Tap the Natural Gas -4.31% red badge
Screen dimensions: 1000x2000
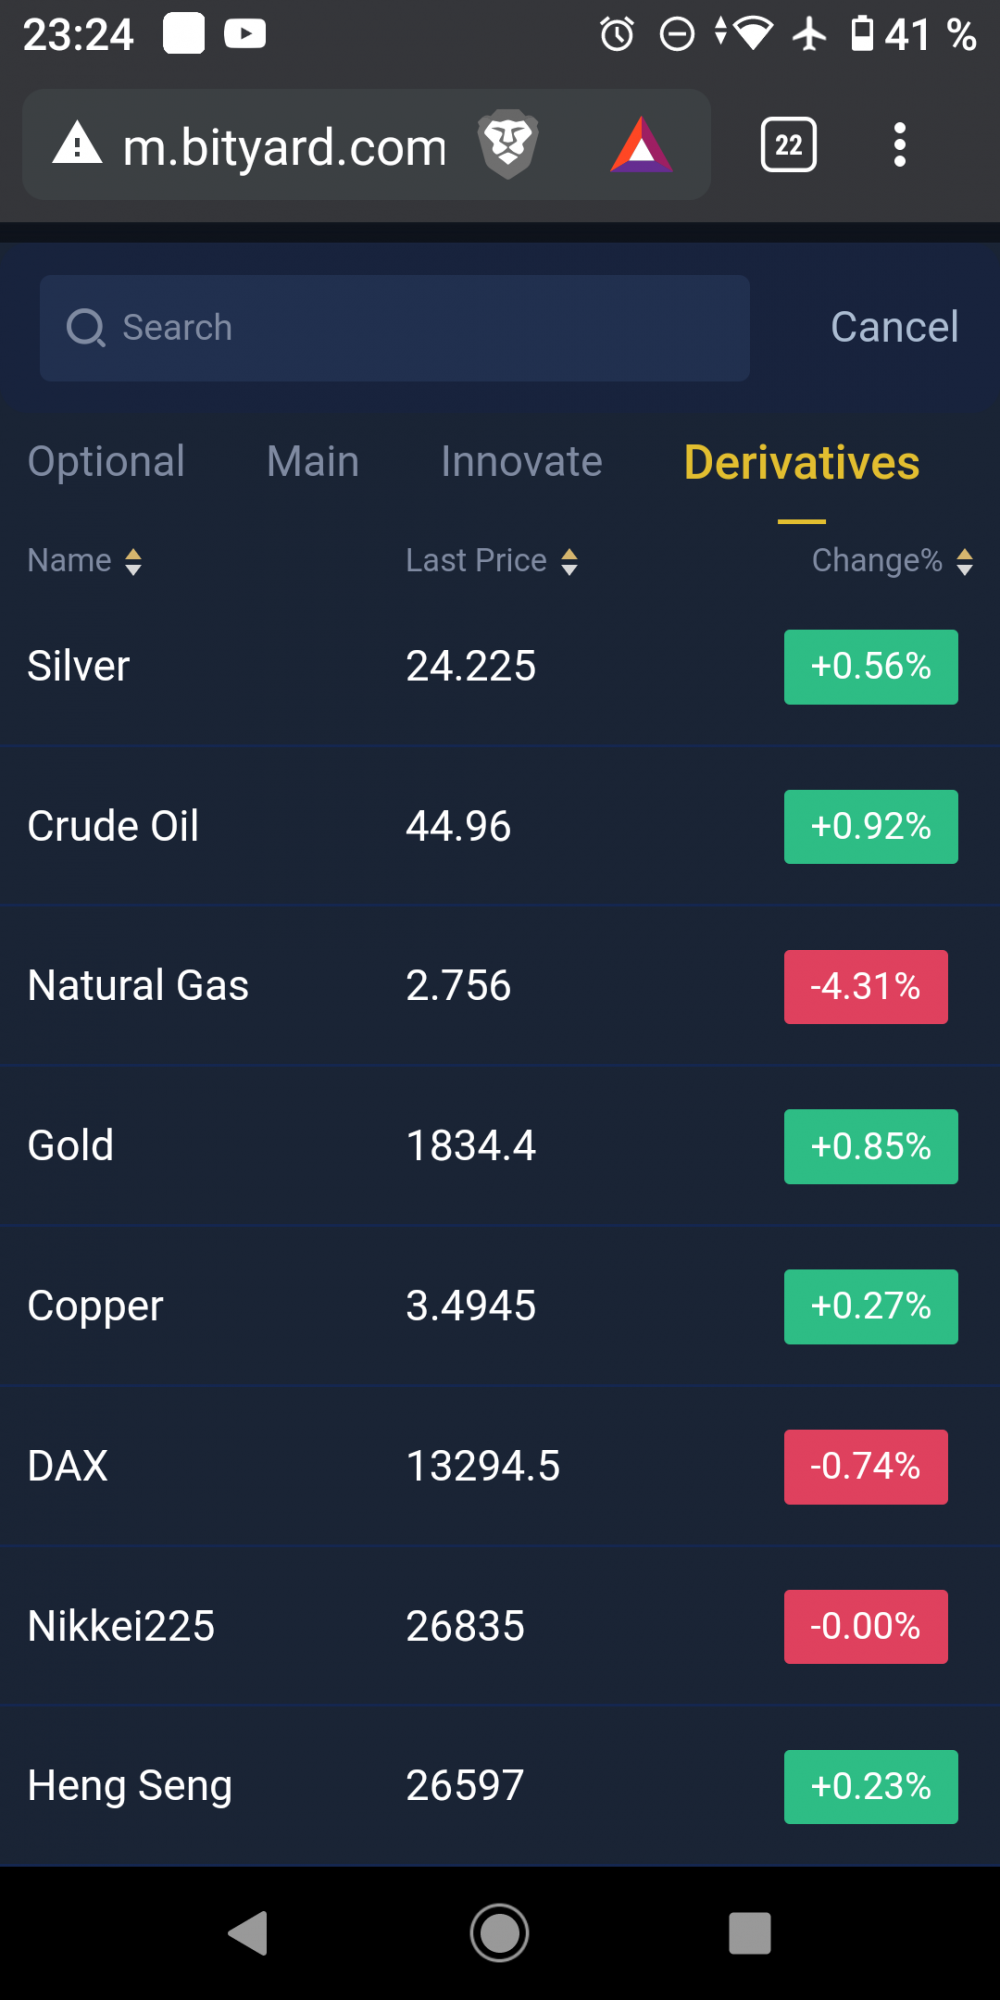(866, 987)
